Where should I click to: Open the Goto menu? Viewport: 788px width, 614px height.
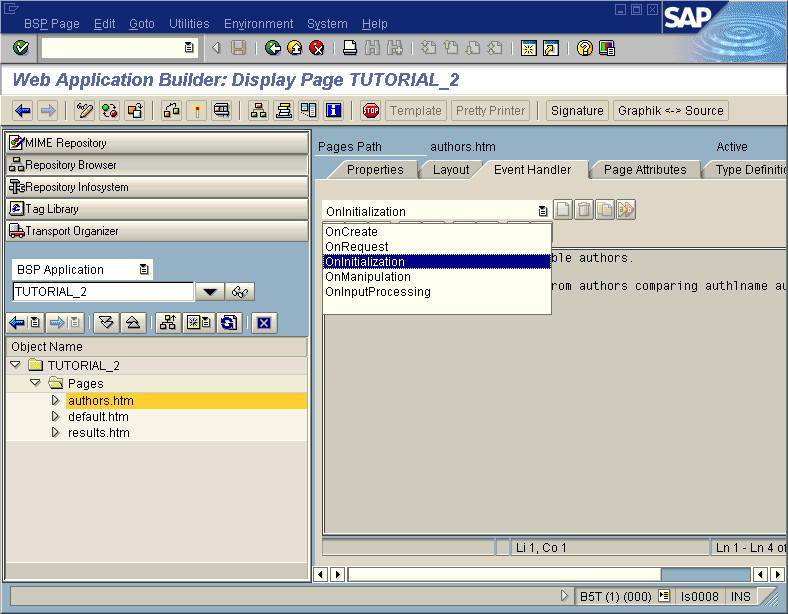click(142, 24)
